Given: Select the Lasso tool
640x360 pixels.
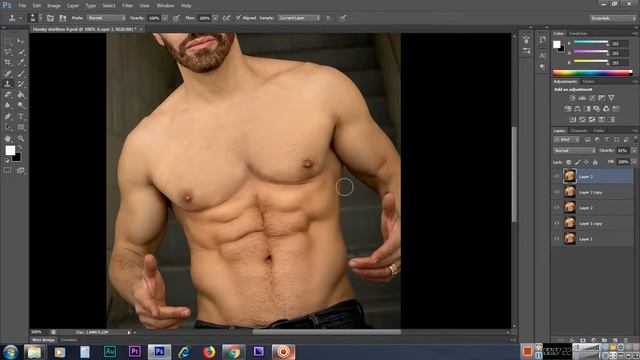Looking at the screenshot, I should [x=8, y=51].
